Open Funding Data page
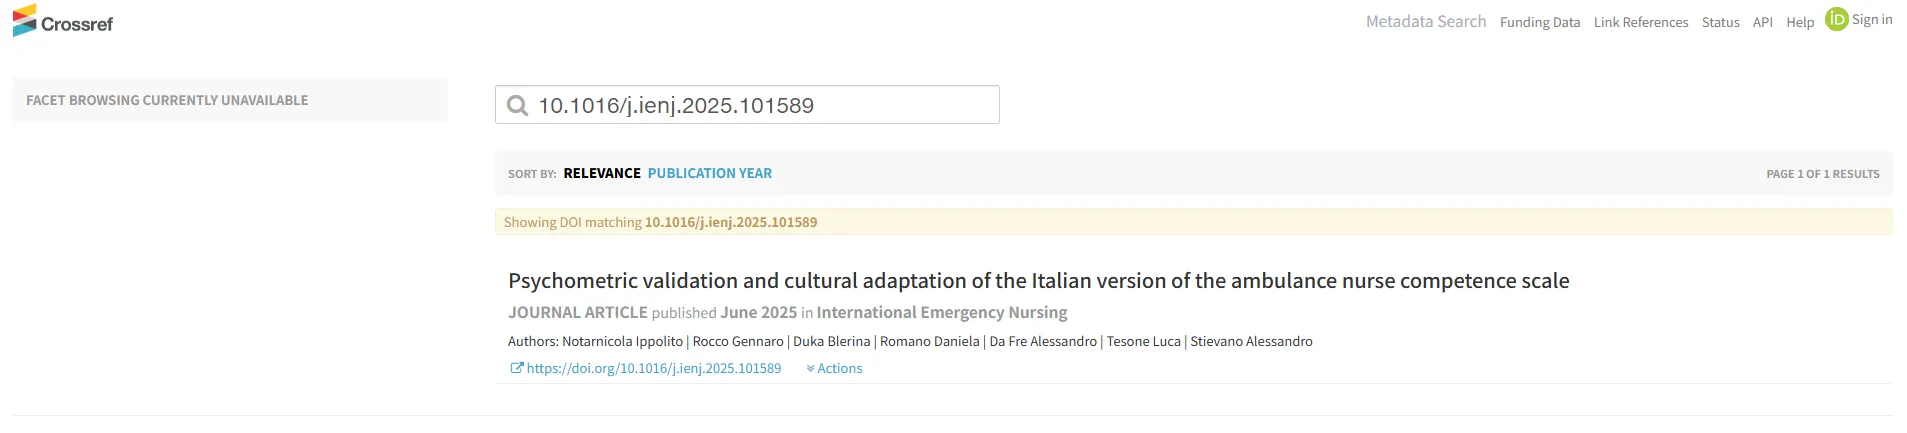Screen dimensions: 1907x433 click(x=1539, y=22)
